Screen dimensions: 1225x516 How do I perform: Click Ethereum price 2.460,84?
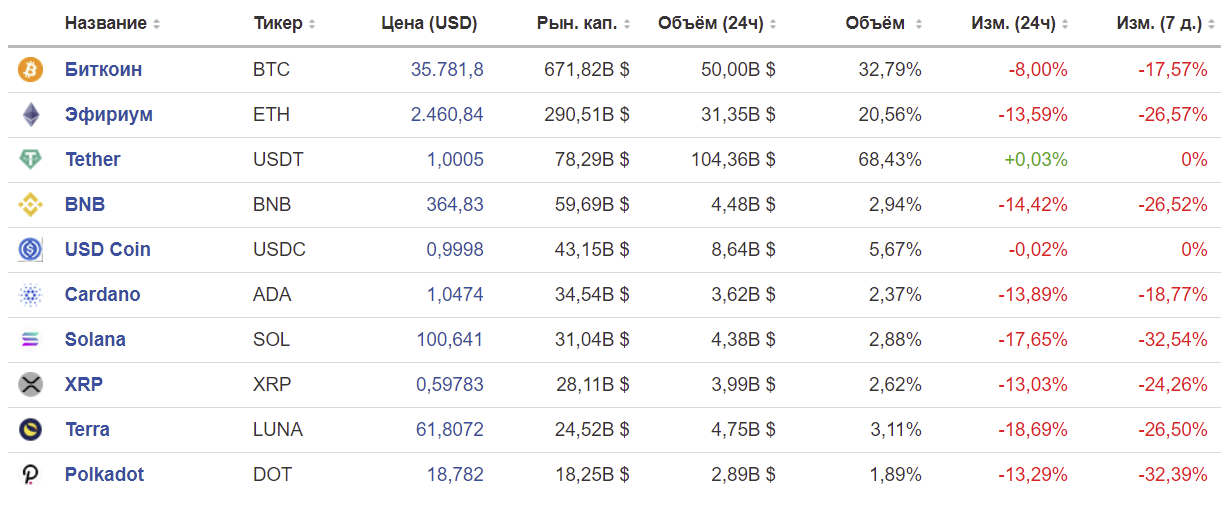[x=447, y=115]
